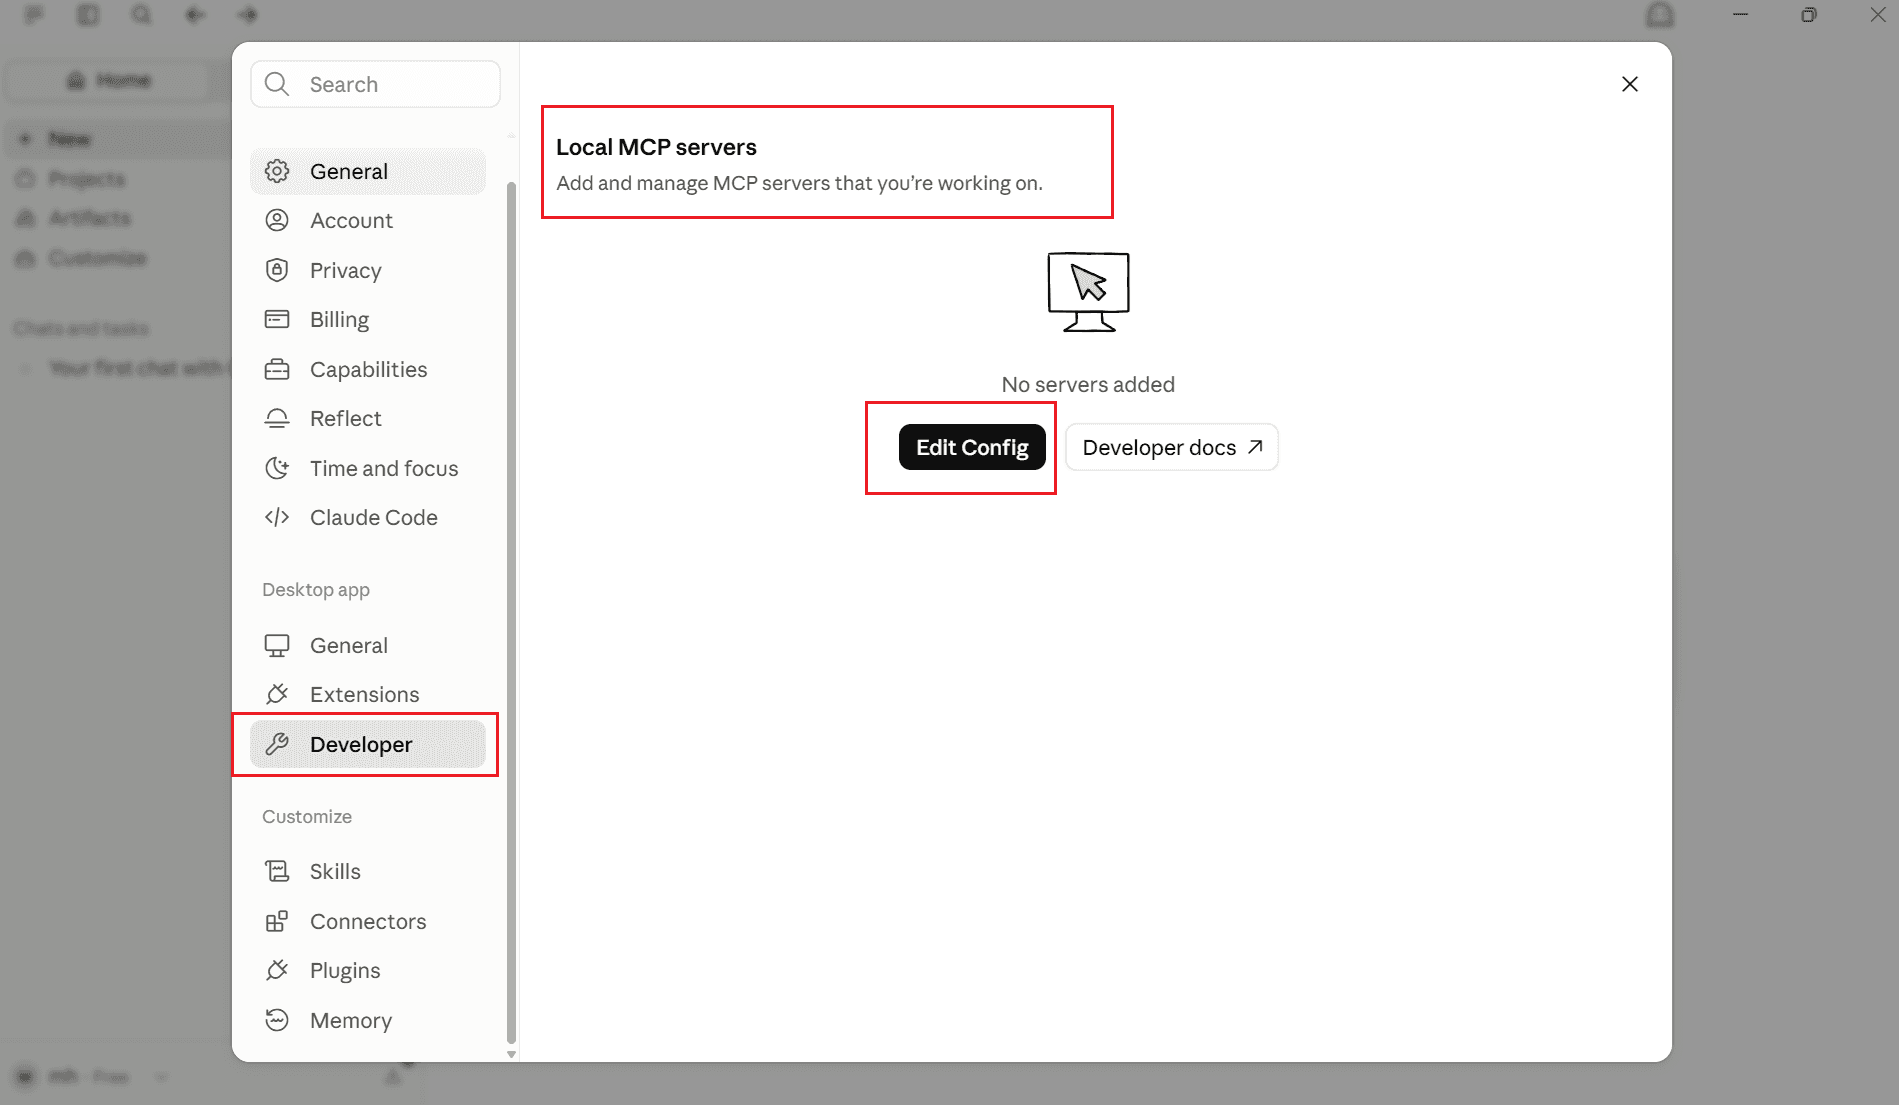Select Claude Code settings
This screenshot has height=1105, width=1899.
click(x=368, y=518)
